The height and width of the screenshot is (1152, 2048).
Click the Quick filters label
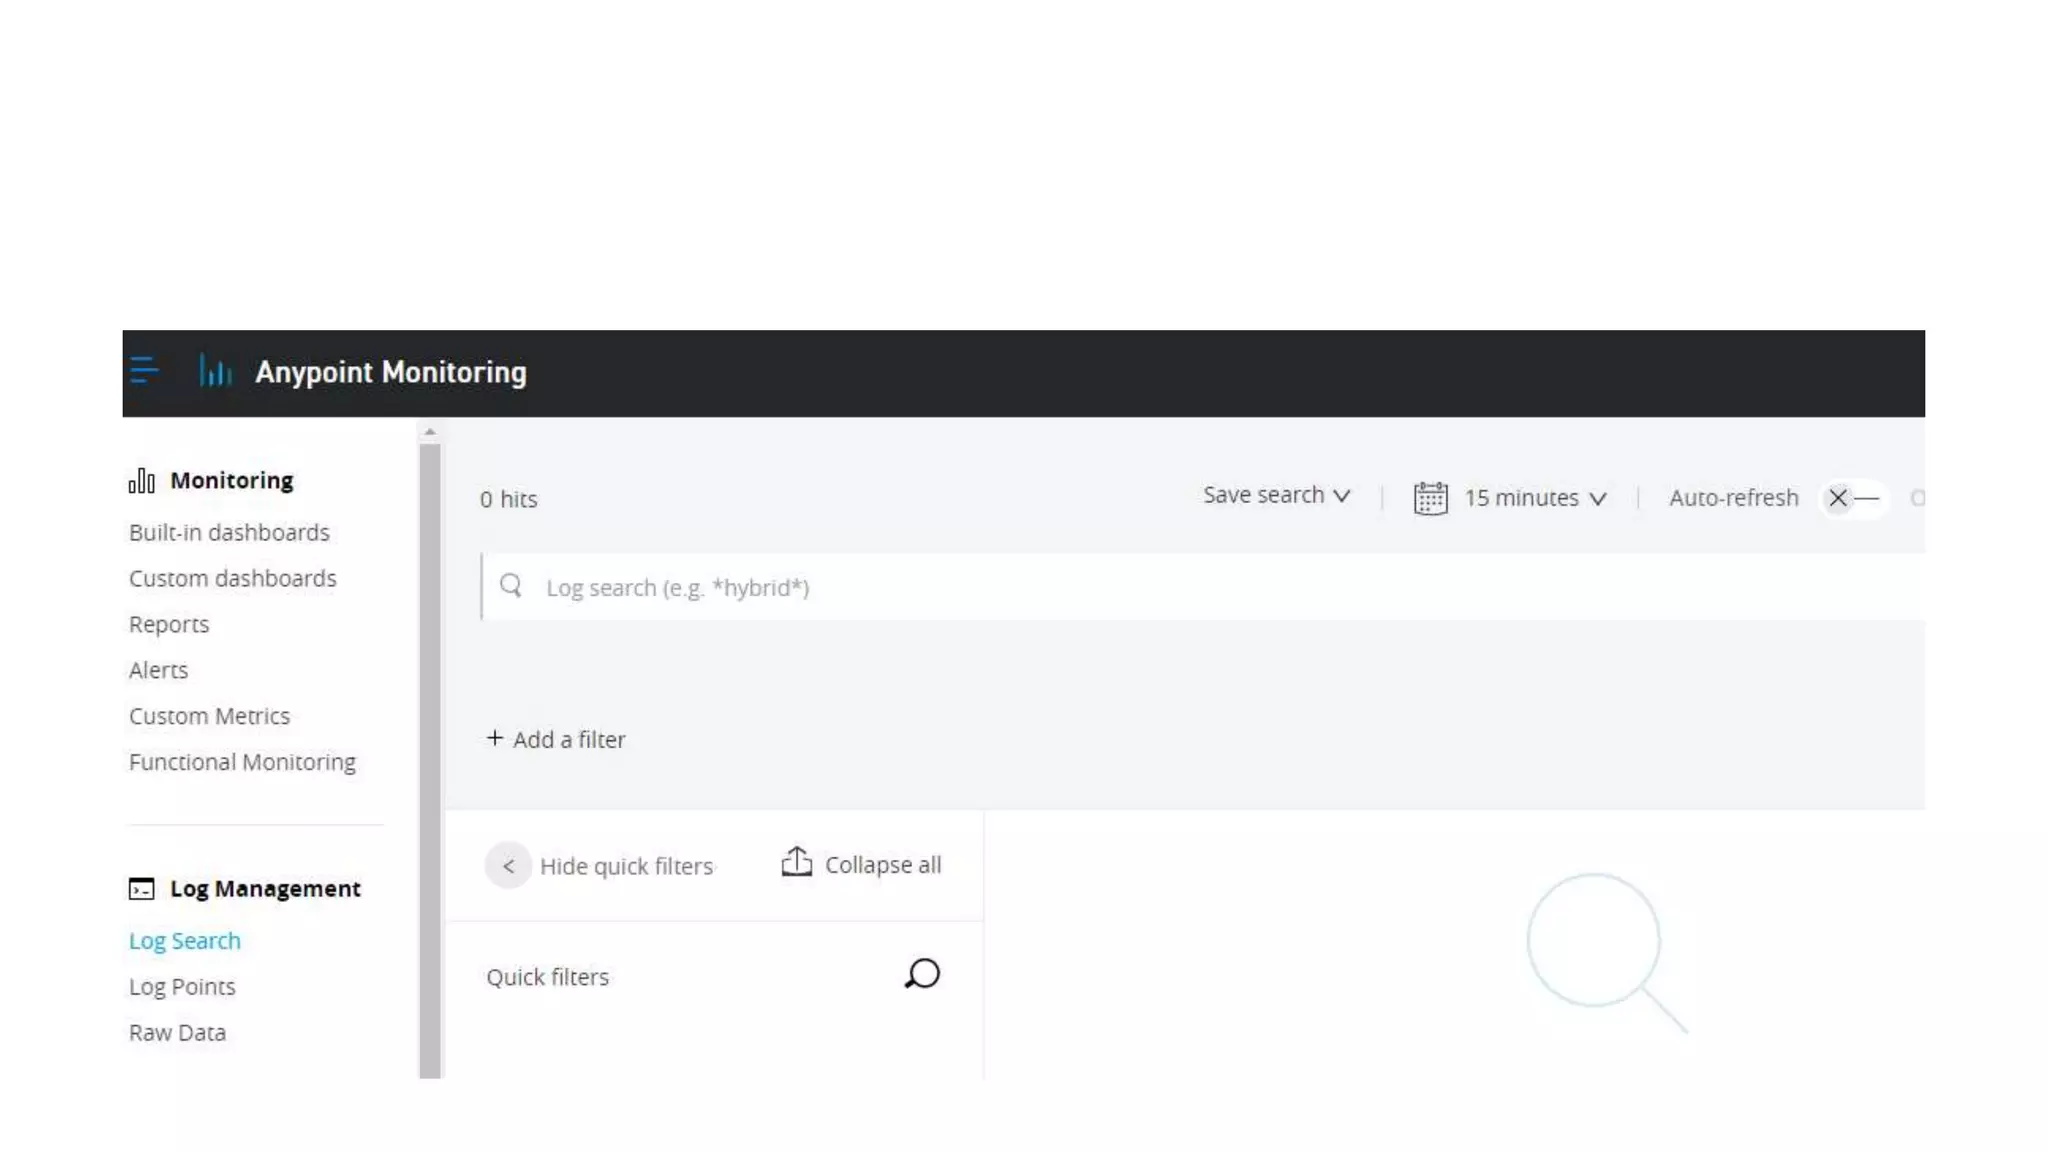(547, 977)
